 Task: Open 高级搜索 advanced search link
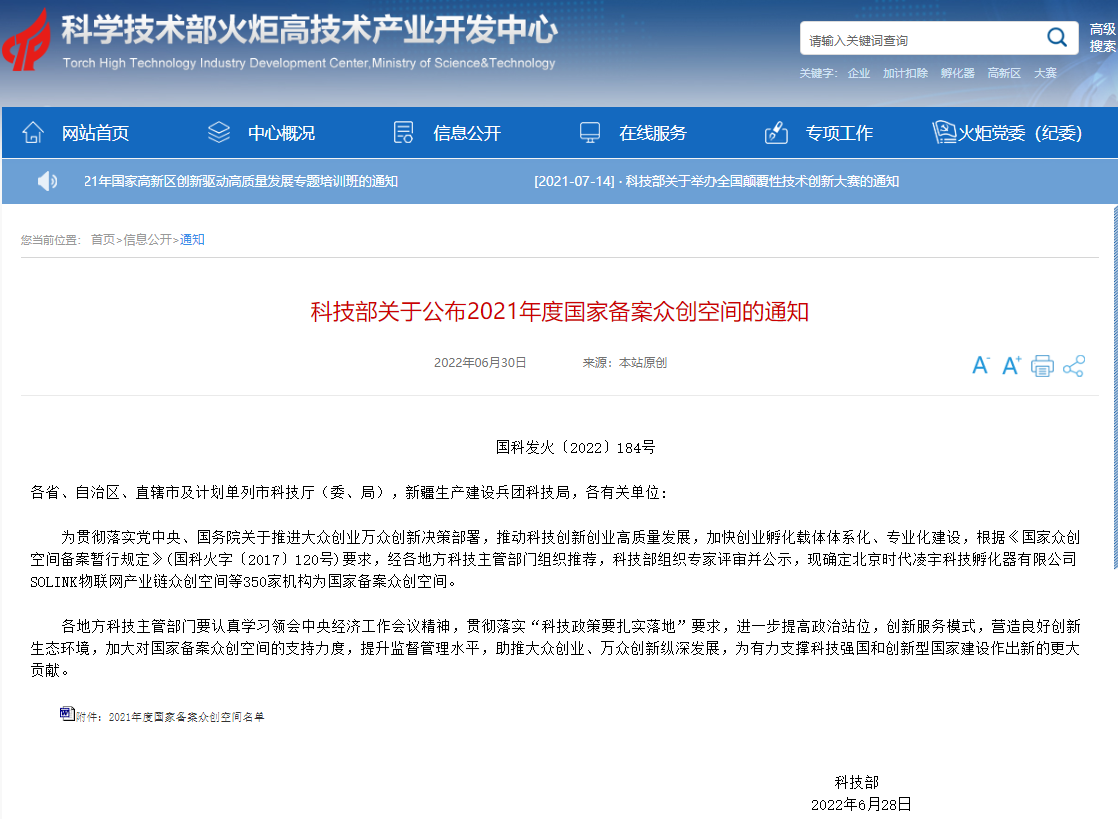[1102, 38]
